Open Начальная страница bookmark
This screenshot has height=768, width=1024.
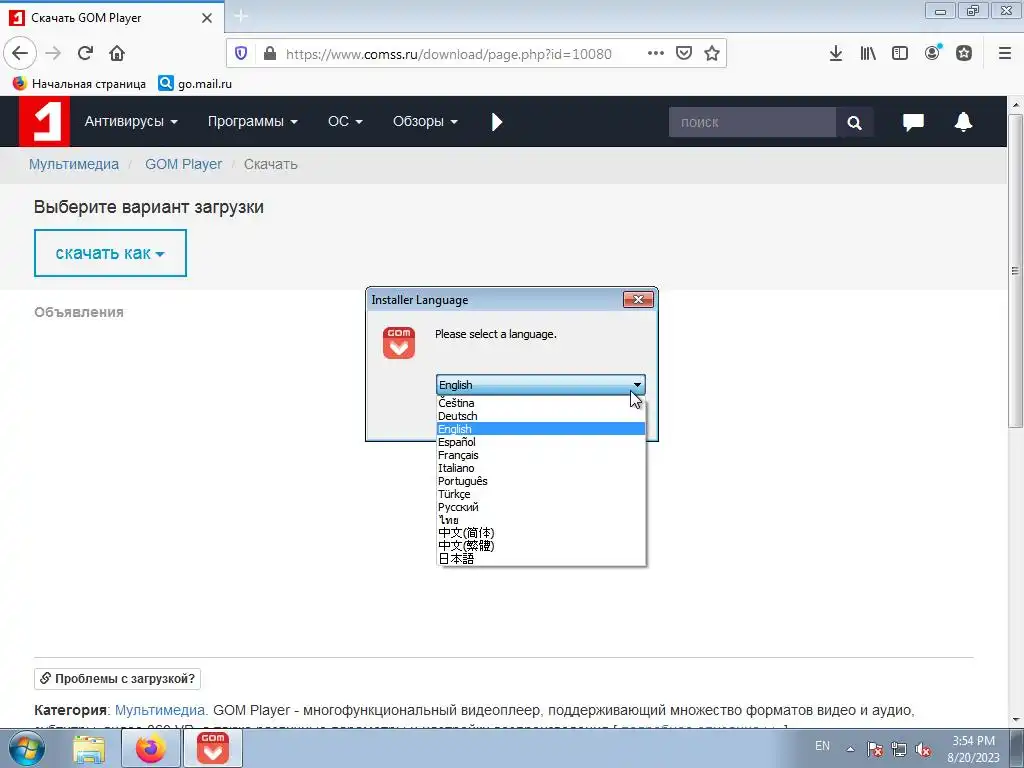(x=80, y=84)
